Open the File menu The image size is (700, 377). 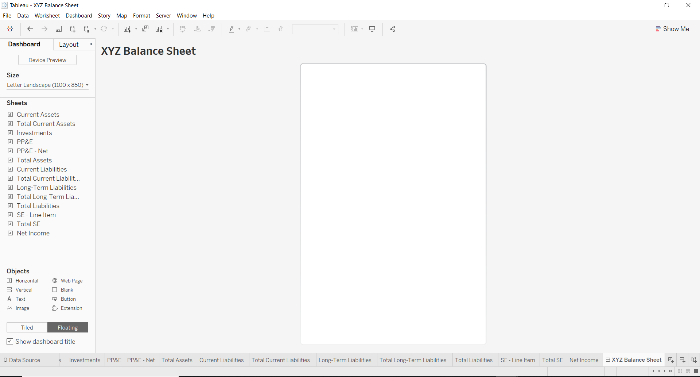[7, 16]
